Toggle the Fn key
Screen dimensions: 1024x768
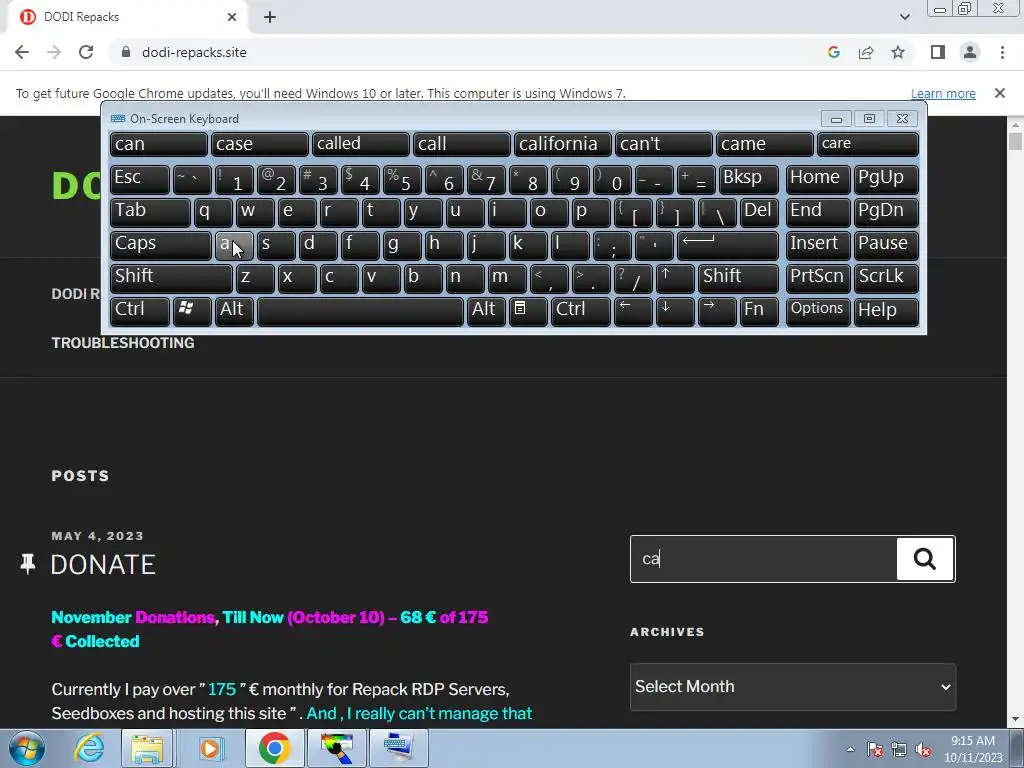tap(759, 311)
